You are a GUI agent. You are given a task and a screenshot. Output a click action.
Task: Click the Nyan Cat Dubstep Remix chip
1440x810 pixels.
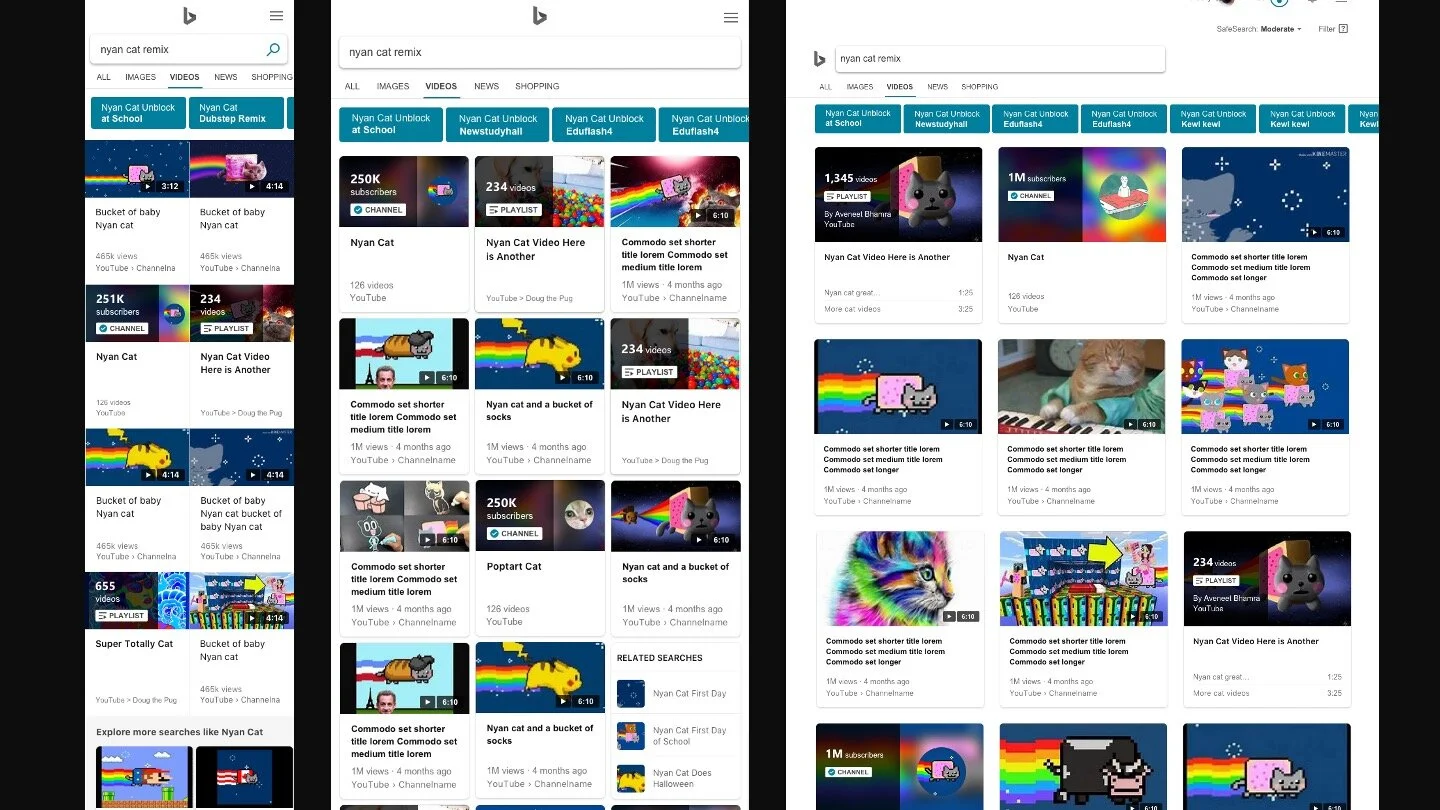click(238, 113)
